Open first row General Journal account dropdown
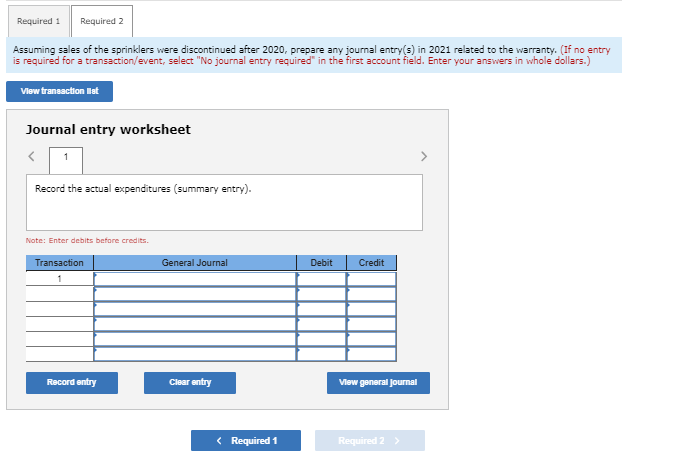Viewport: 685px width, 461px height. coord(195,279)
